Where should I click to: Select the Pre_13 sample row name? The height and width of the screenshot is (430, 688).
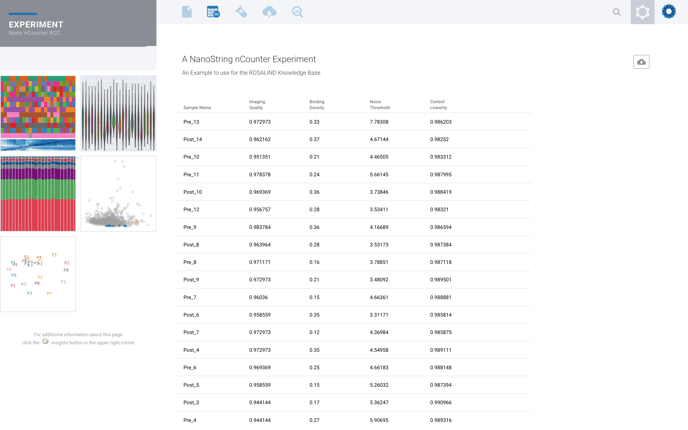click(191, 122)
